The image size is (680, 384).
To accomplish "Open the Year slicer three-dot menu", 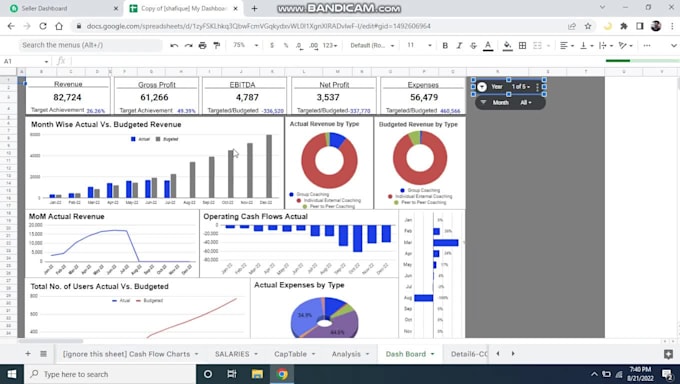I will click(x=537, y=87).
